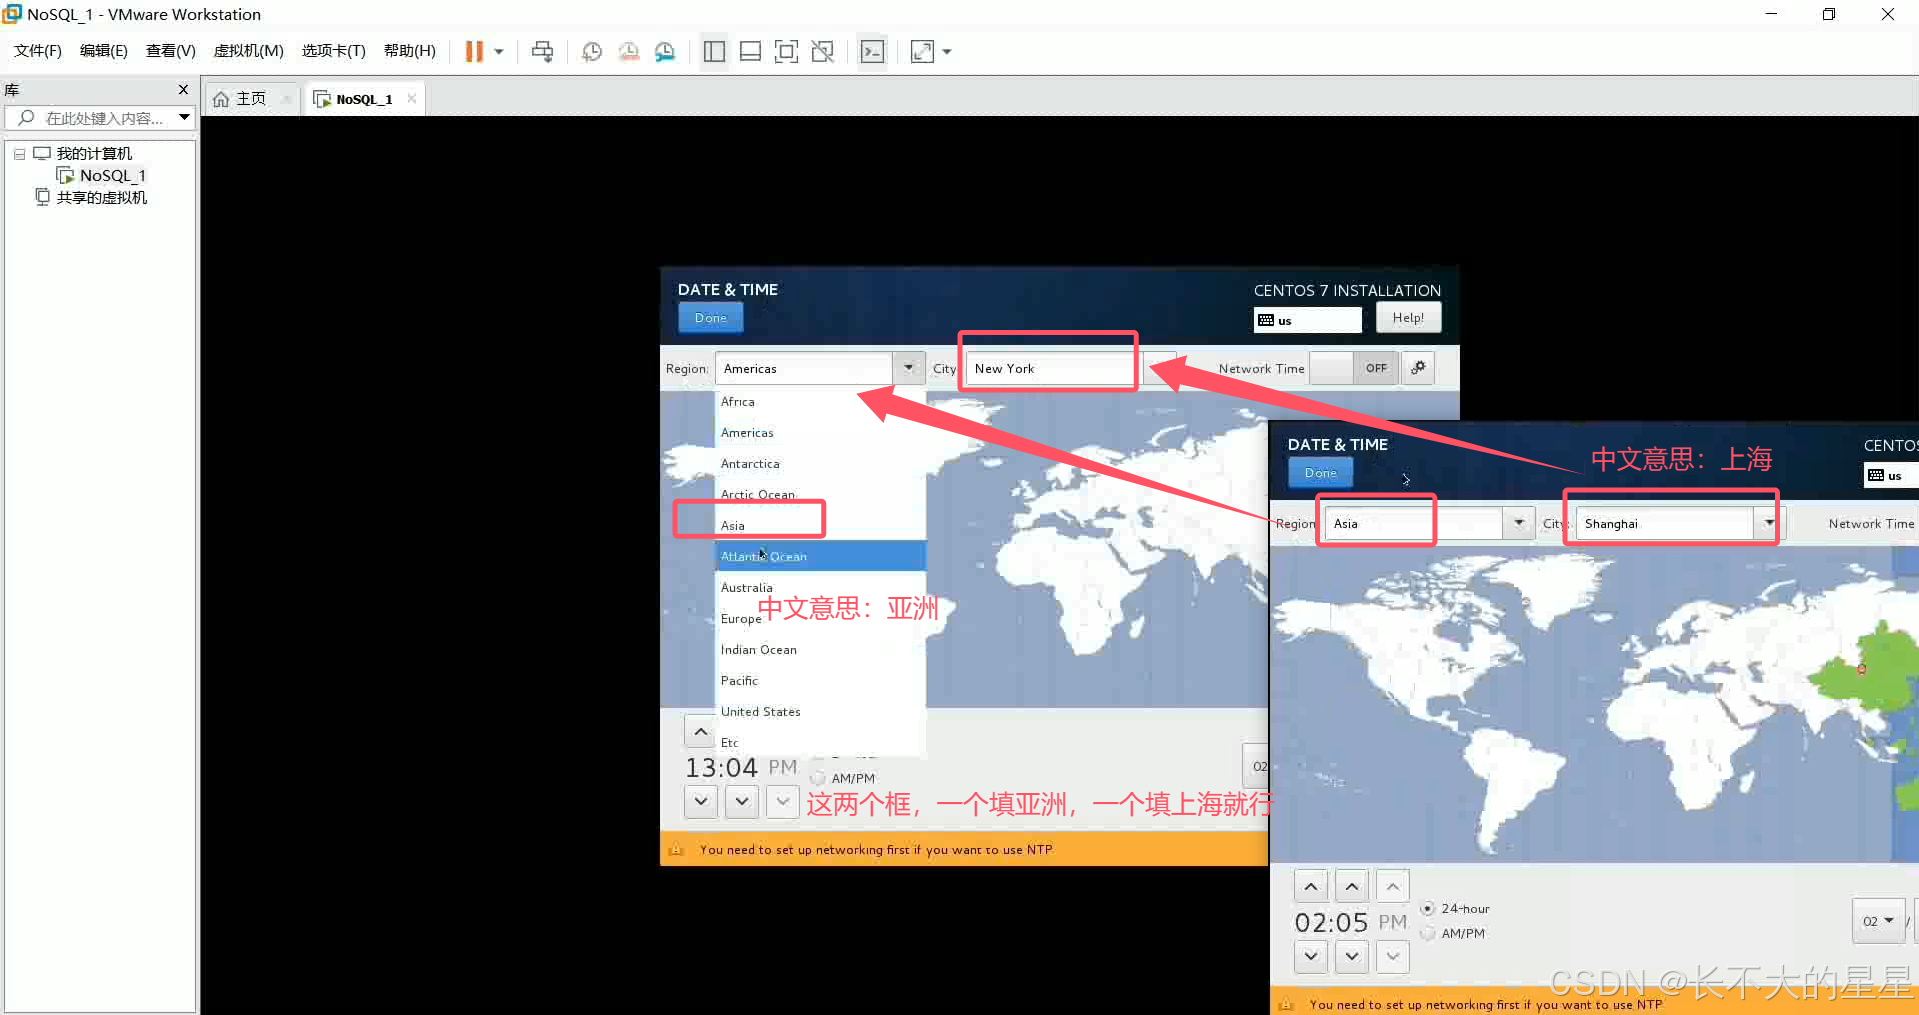The width and height of the screenshot is (1919, 1015).
Task: Toggle the Network Time OFF switch
Action: [x=1354, y=368]
